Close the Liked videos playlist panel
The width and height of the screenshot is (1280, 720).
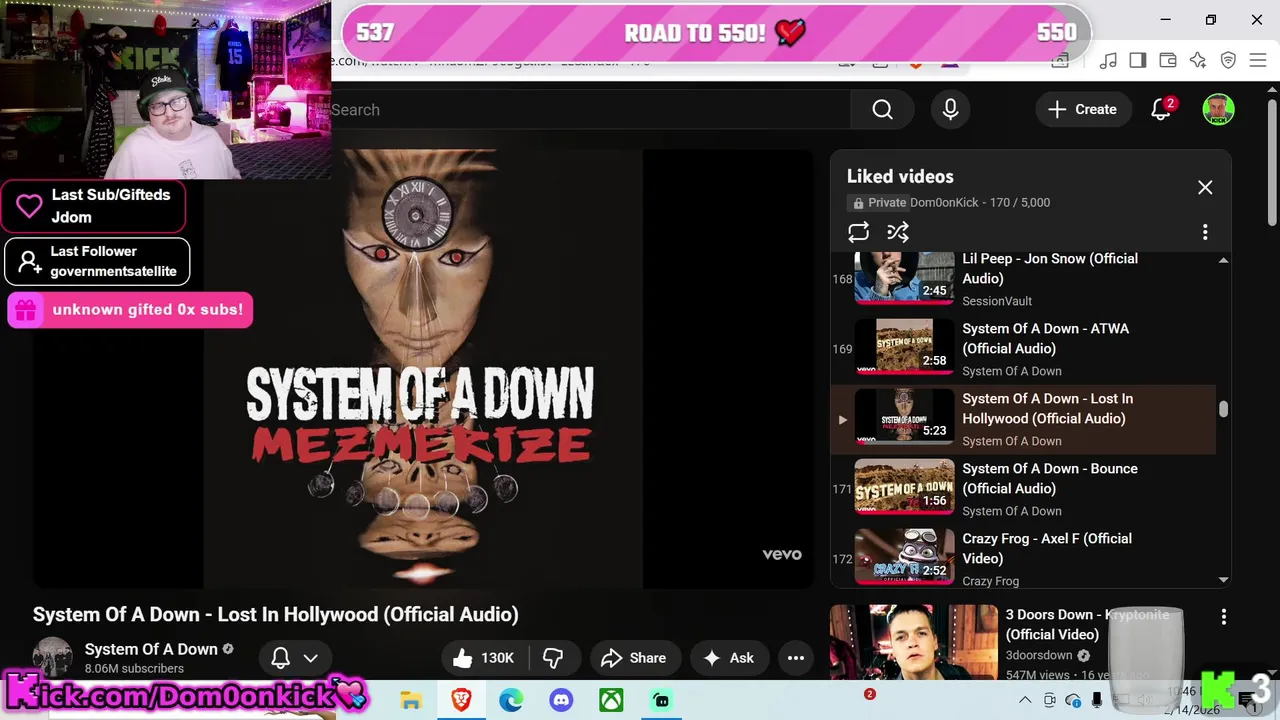tap(1205, 188)
